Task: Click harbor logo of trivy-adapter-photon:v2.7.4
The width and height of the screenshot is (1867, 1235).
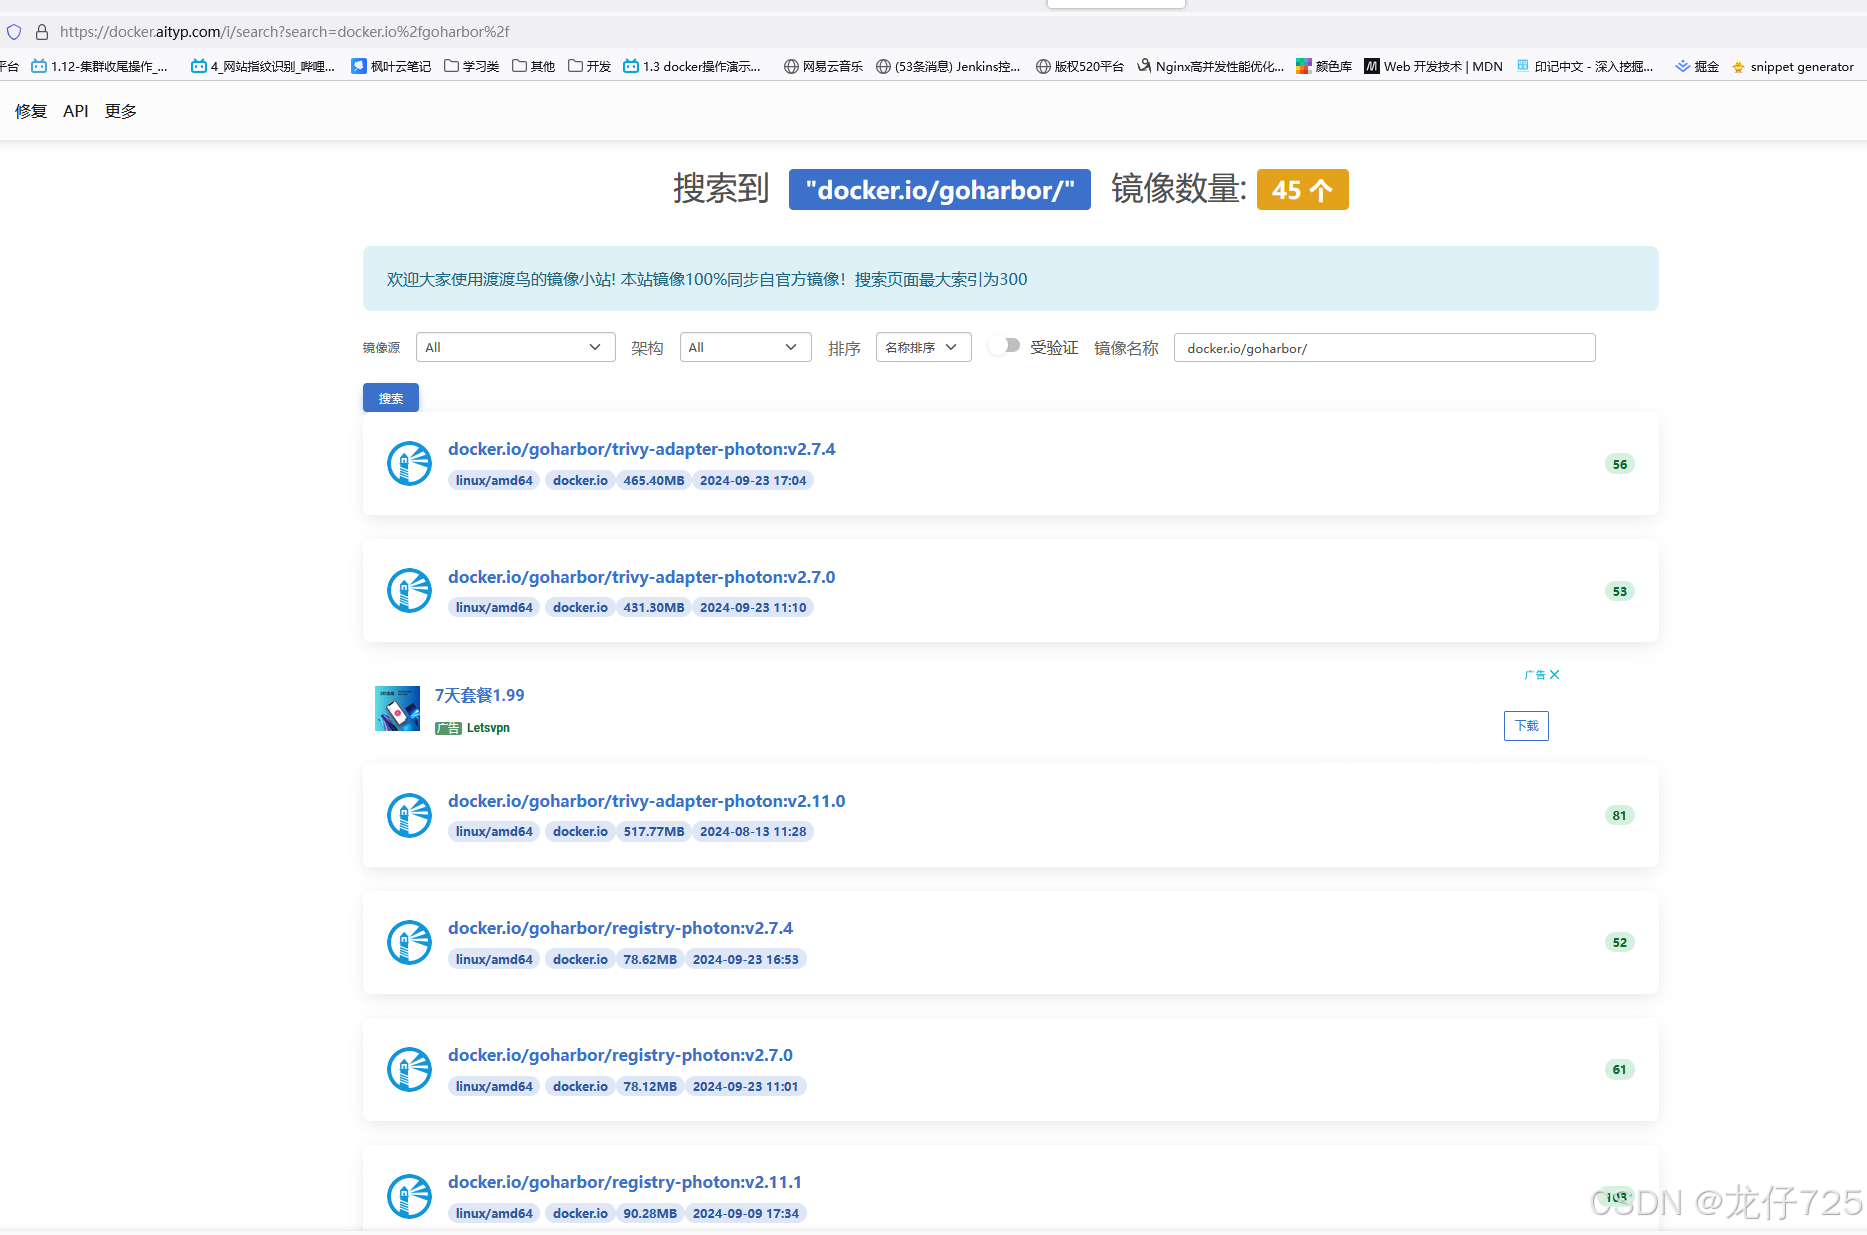Action: (x=409, y=463)
